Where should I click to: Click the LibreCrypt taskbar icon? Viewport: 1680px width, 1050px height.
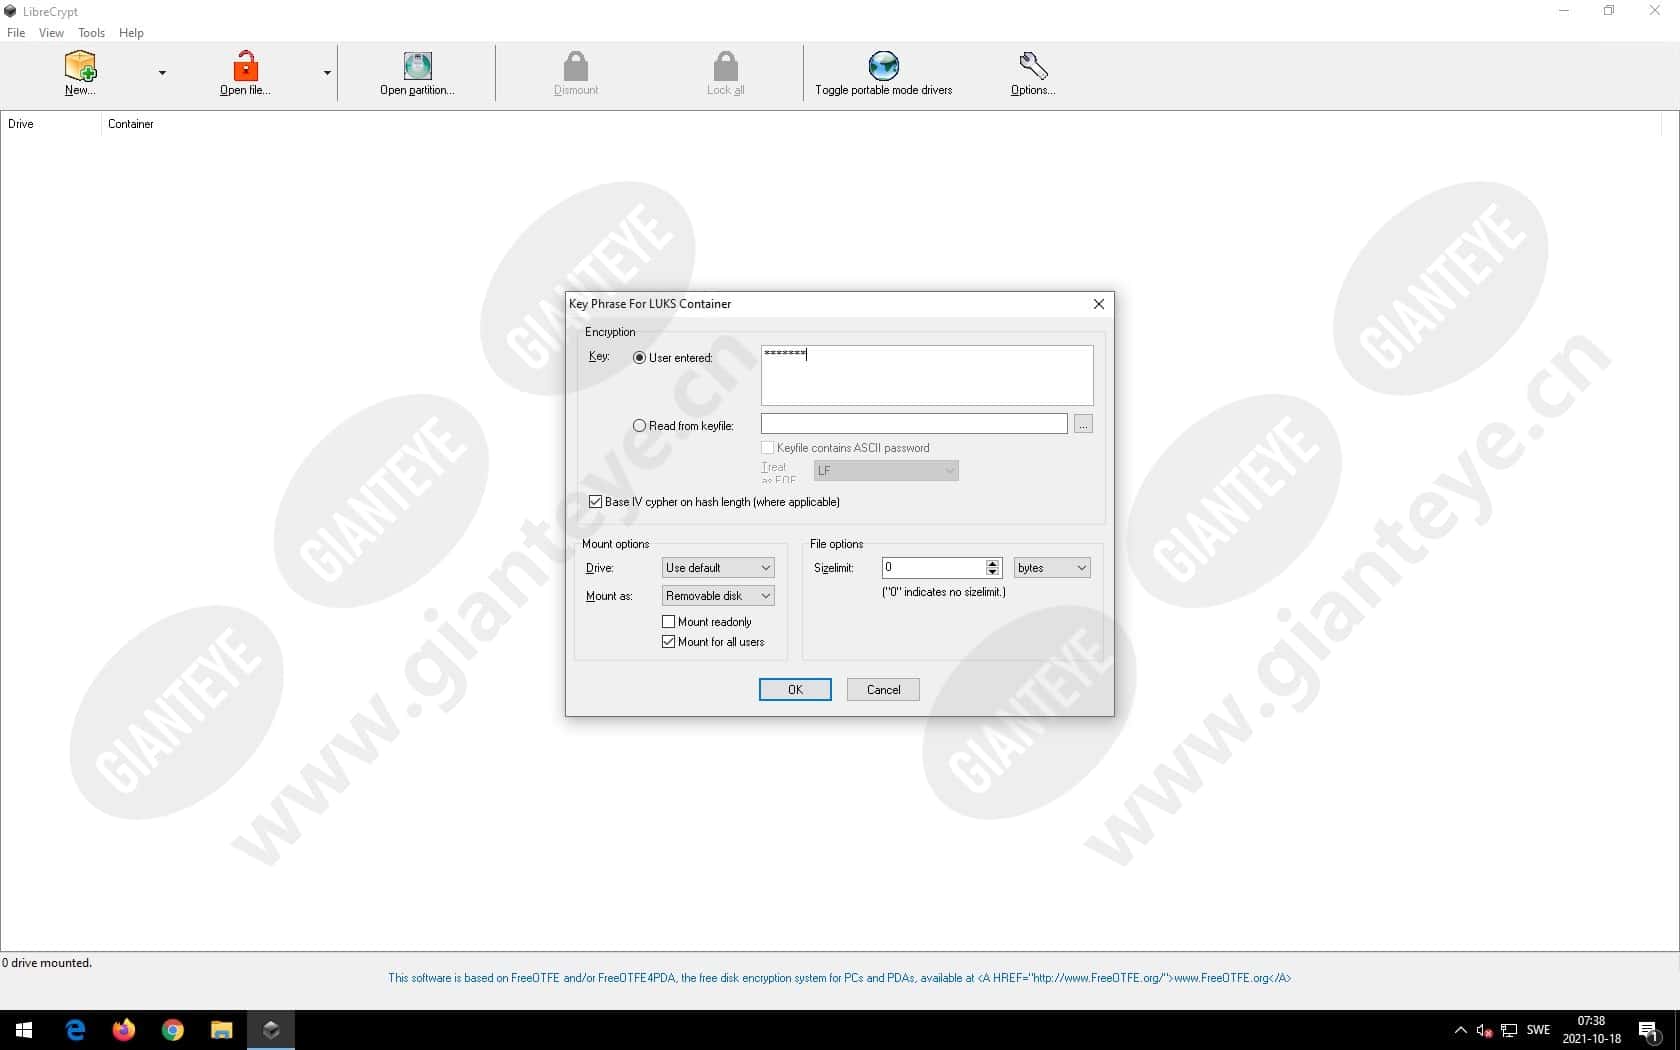[x=271, y=1030]
